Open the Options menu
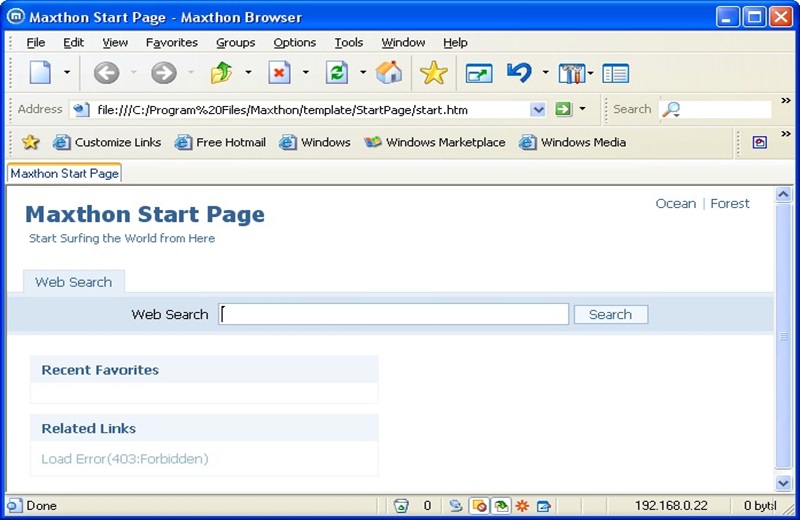The height and width of the screenshot is (520, 800). (x=295, y=43)
